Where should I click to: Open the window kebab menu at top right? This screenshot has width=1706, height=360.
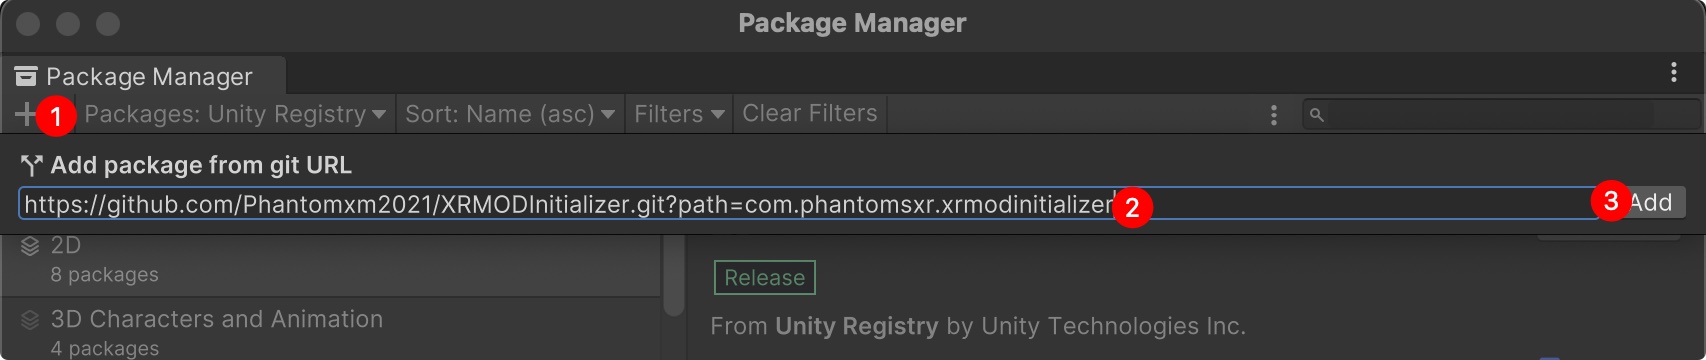(x=1673, y=72)
